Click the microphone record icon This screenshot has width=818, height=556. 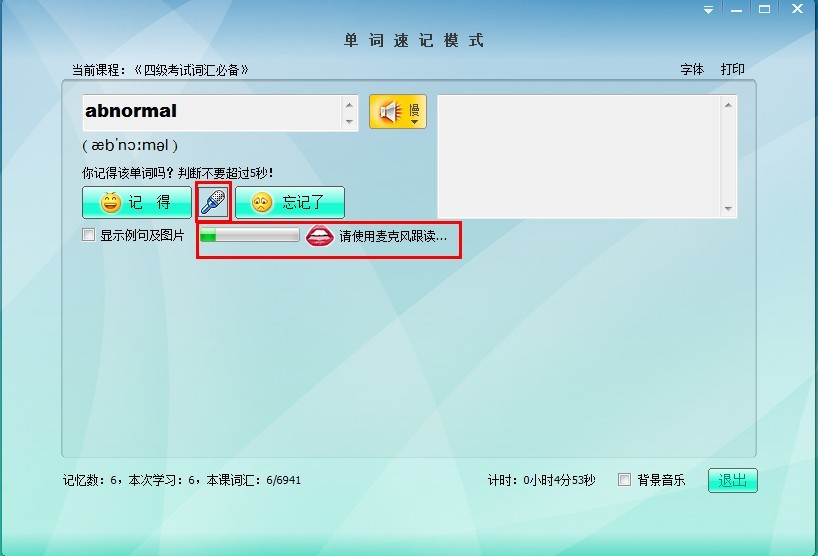(213, 202)
